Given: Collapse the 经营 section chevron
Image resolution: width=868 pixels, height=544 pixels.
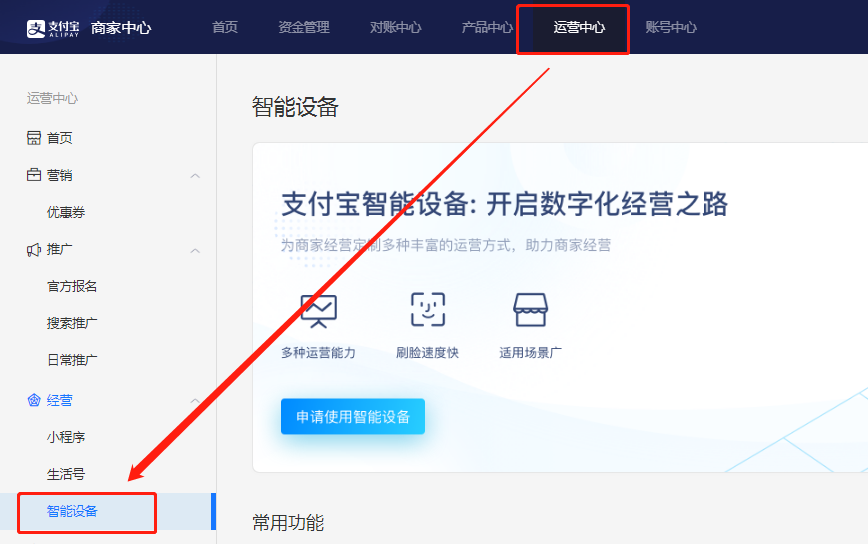Looking at the screenshot, I should pyautogui.click(x=195, y=400).
